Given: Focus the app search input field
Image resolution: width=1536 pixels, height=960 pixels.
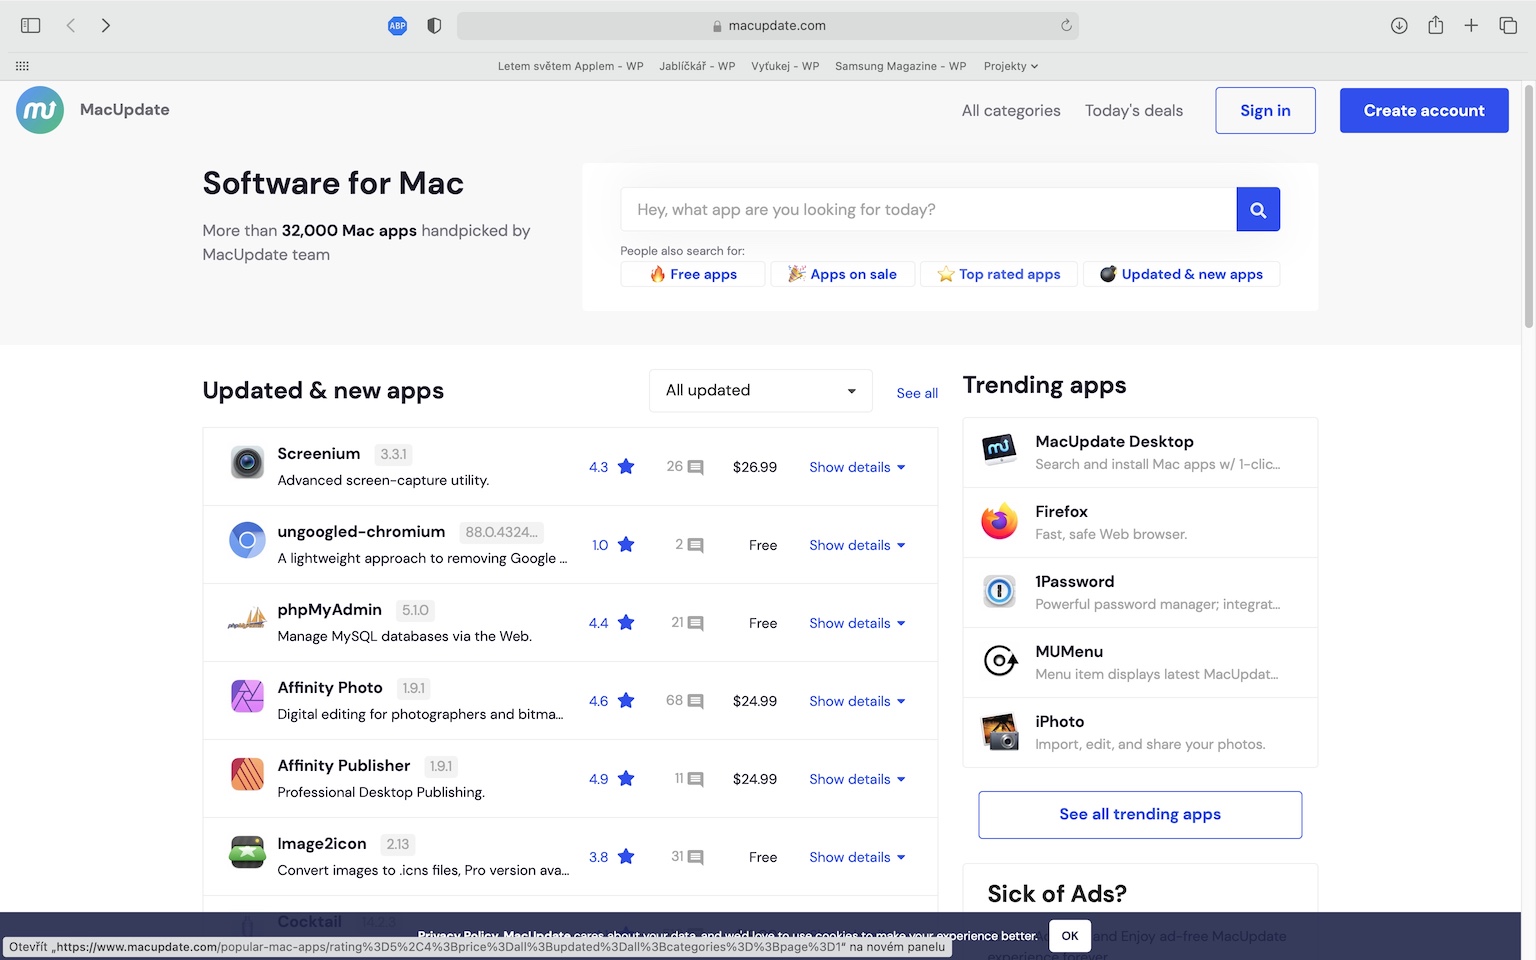Looking at the screenshot, I should pyautogui.click(x=928, y=210).
